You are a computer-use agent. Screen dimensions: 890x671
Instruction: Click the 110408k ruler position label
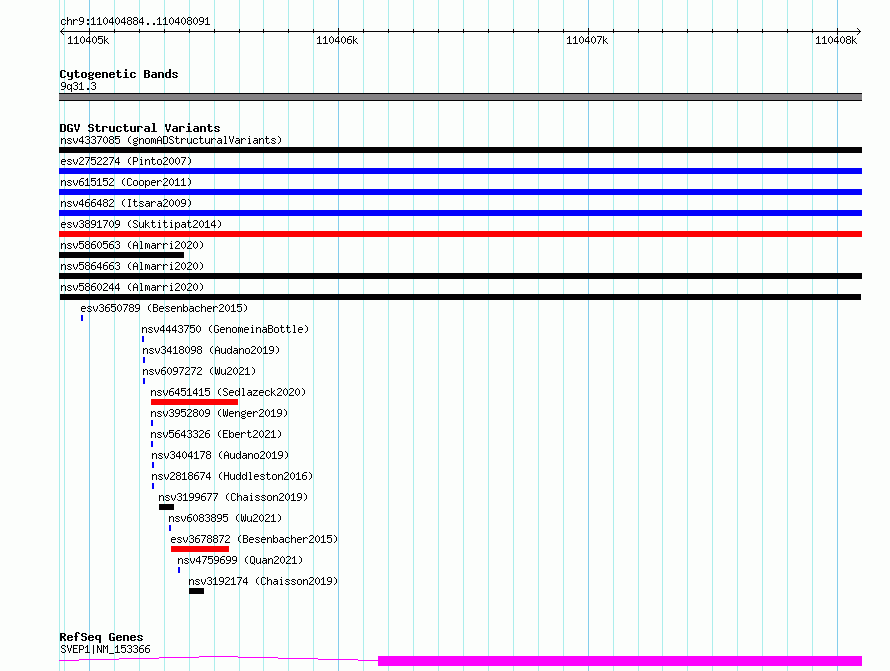(x=836, y=40)
